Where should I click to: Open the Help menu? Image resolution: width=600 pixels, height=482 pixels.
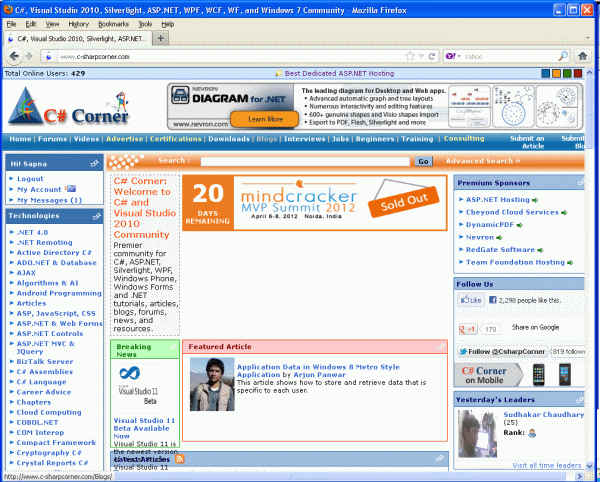168,24
